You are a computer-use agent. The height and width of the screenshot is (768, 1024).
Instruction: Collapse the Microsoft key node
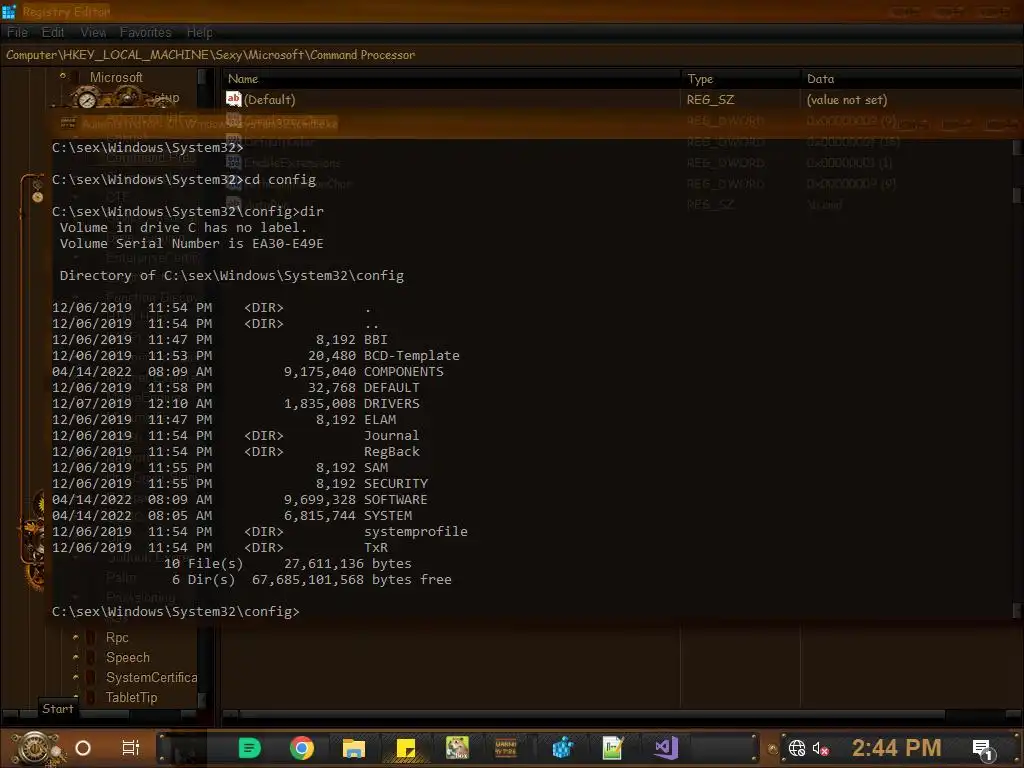[x=63, y=76]
